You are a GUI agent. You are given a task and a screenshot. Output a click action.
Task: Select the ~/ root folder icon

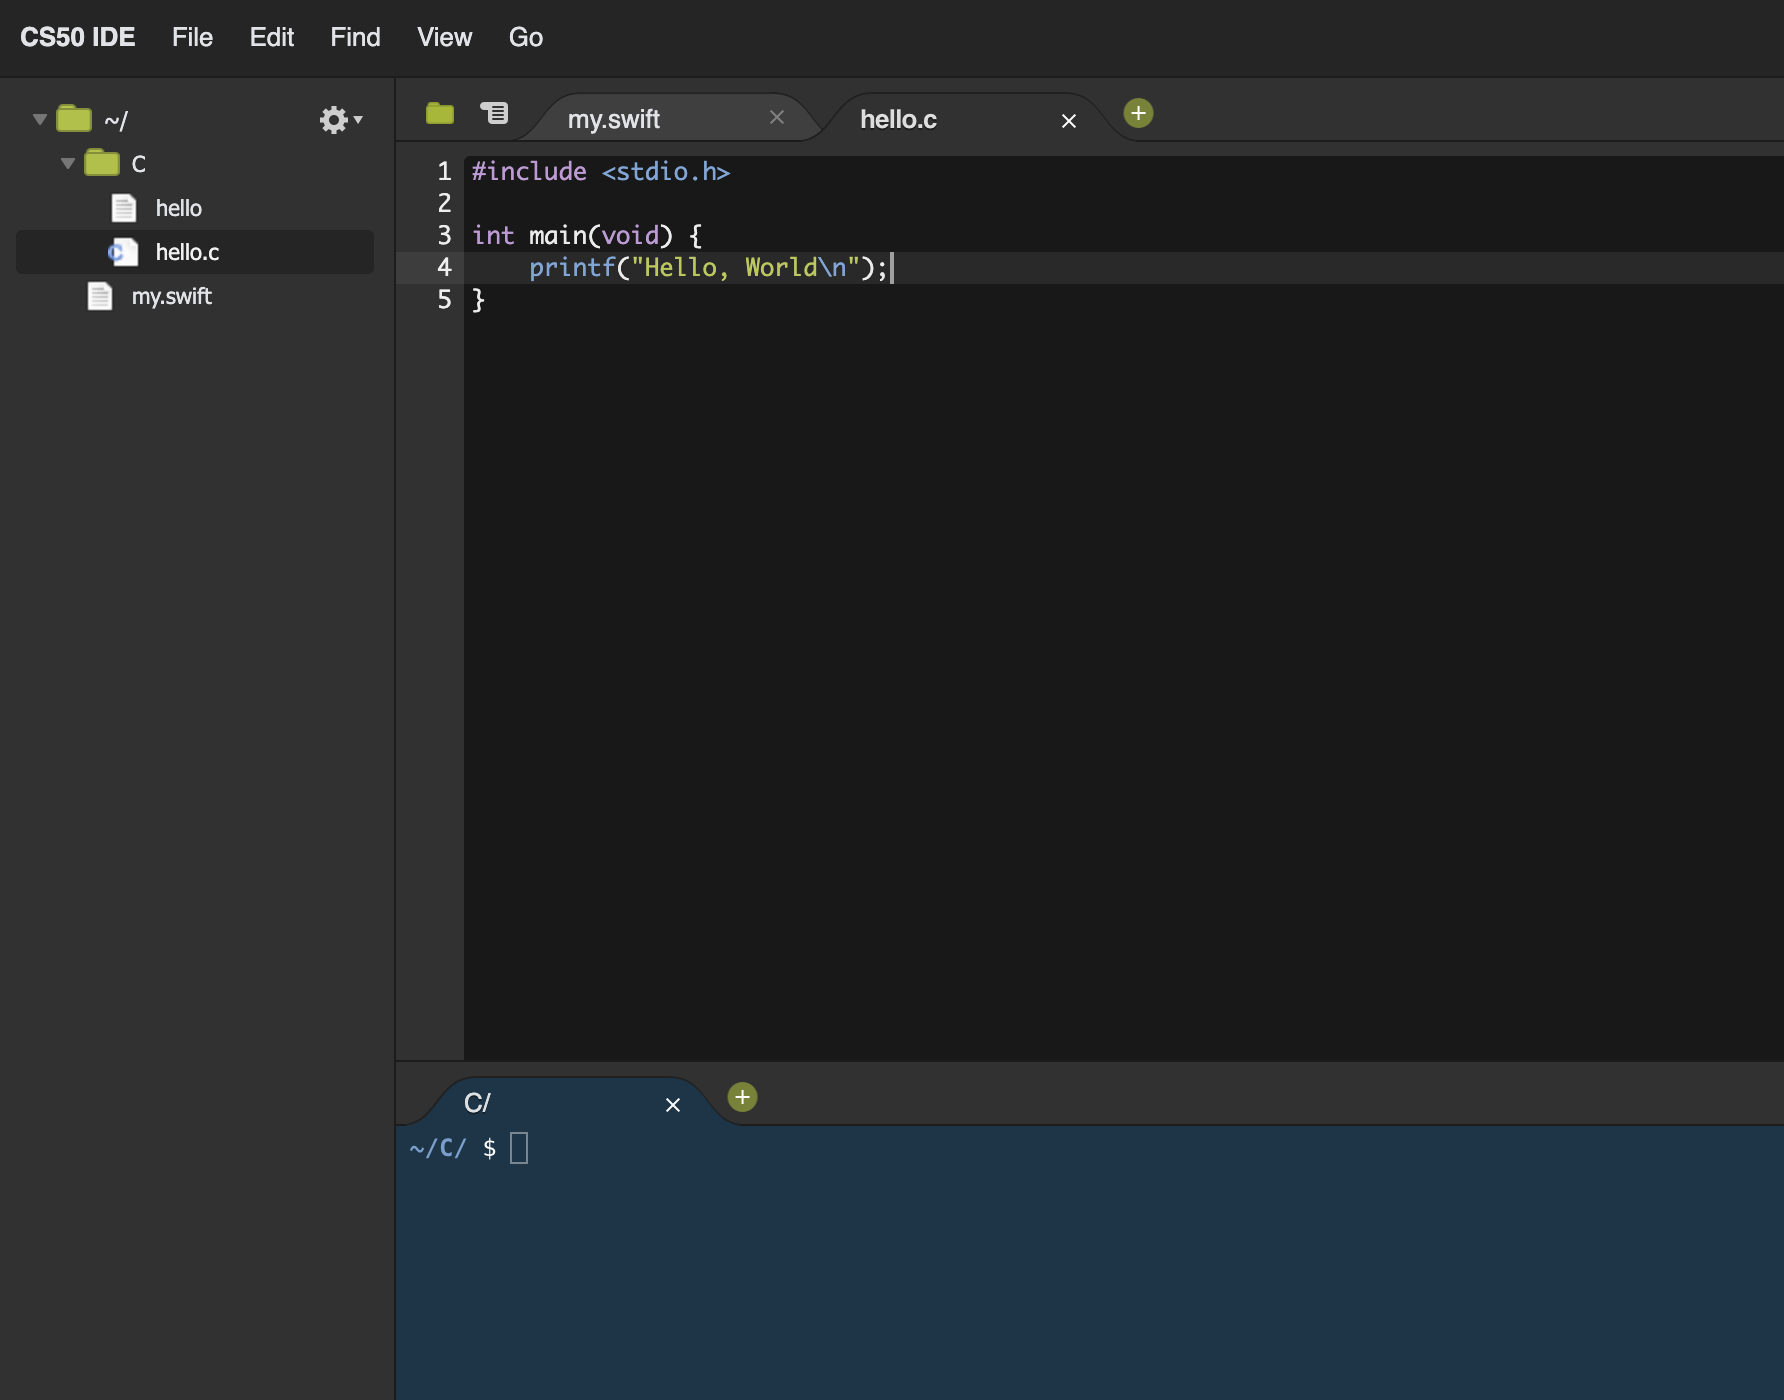[74, 119]
